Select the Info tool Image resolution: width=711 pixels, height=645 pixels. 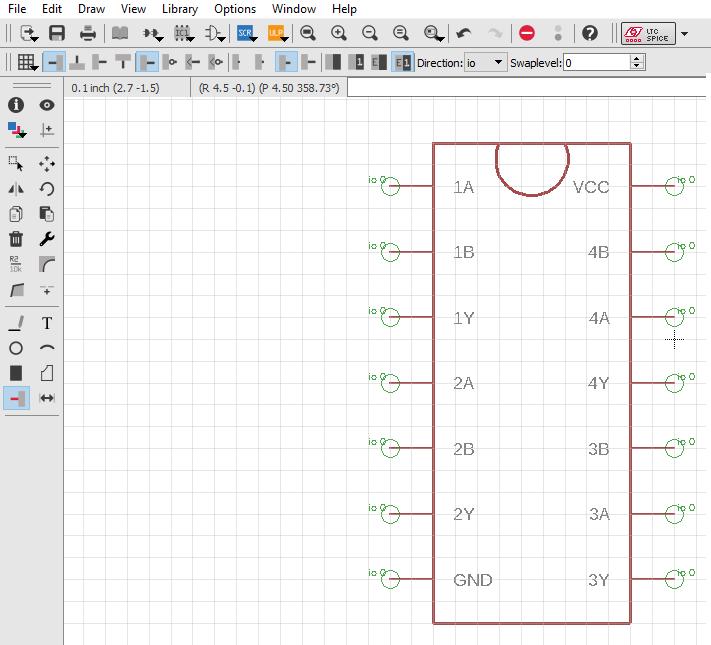pos(16,105)
